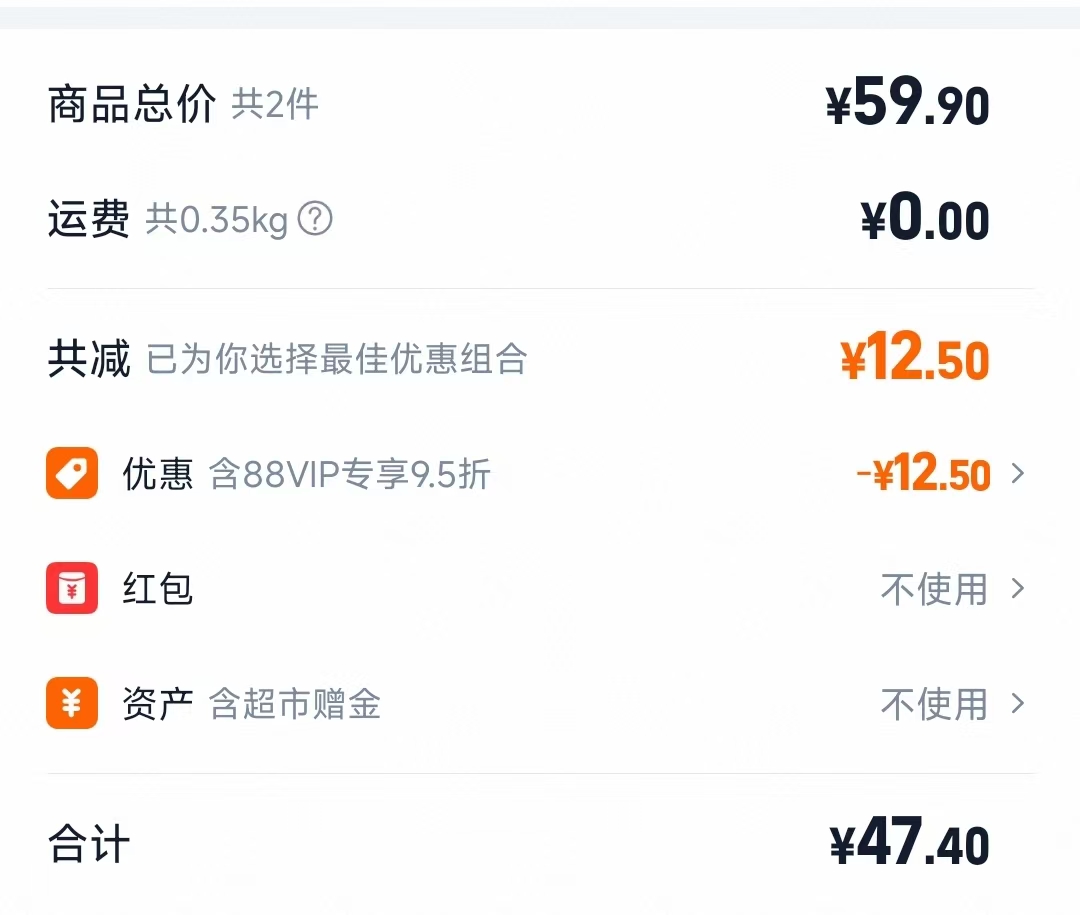Click the orange ¥ asset icon beside 资产
Screen dimensions: 1080x915
point(71,704)
